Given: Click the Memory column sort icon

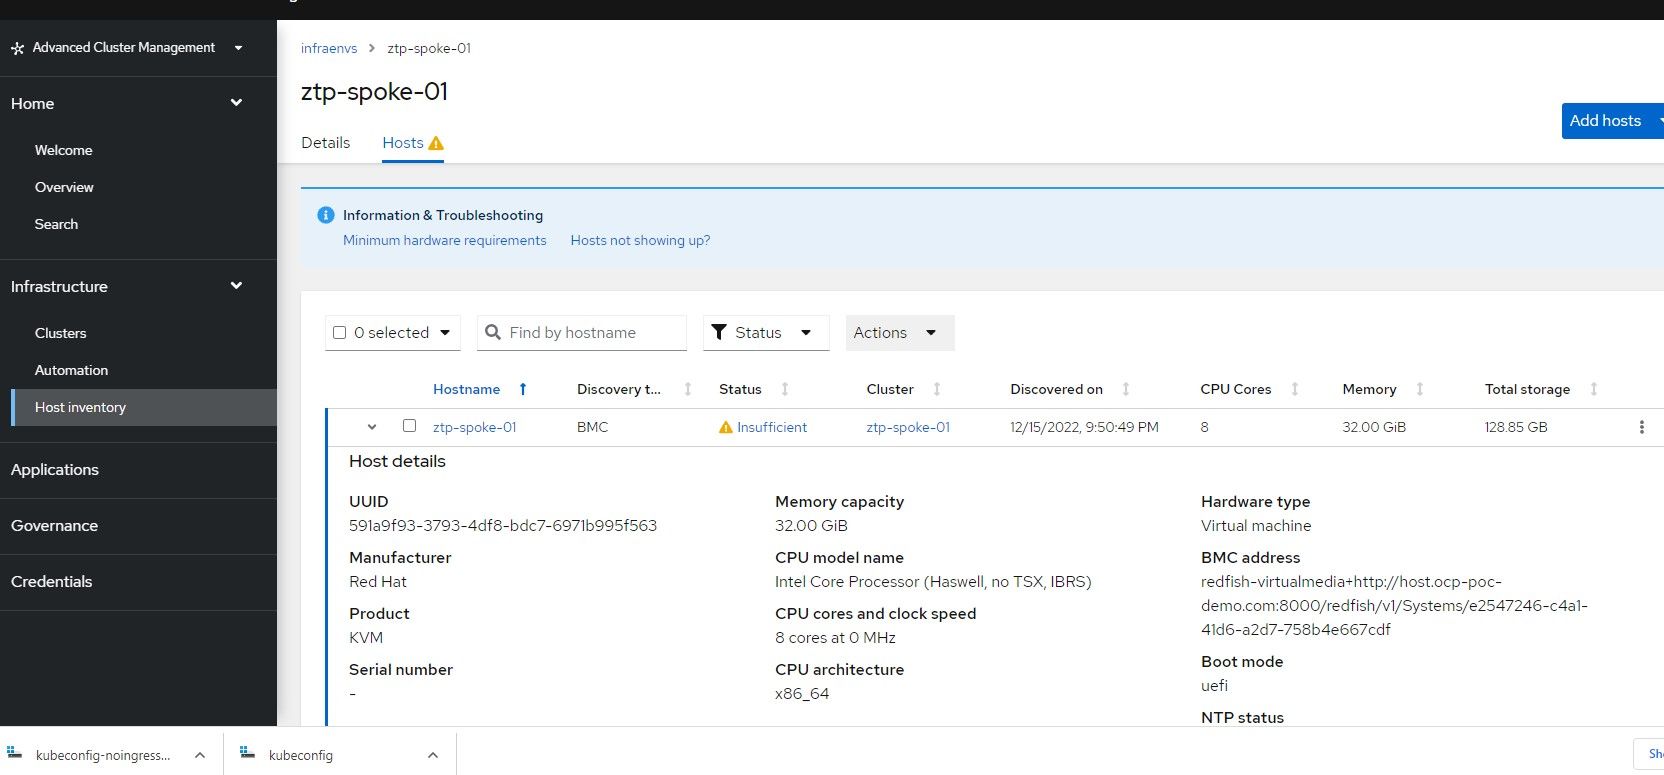Looking at the screenshot, I should tap(1420, 389).
